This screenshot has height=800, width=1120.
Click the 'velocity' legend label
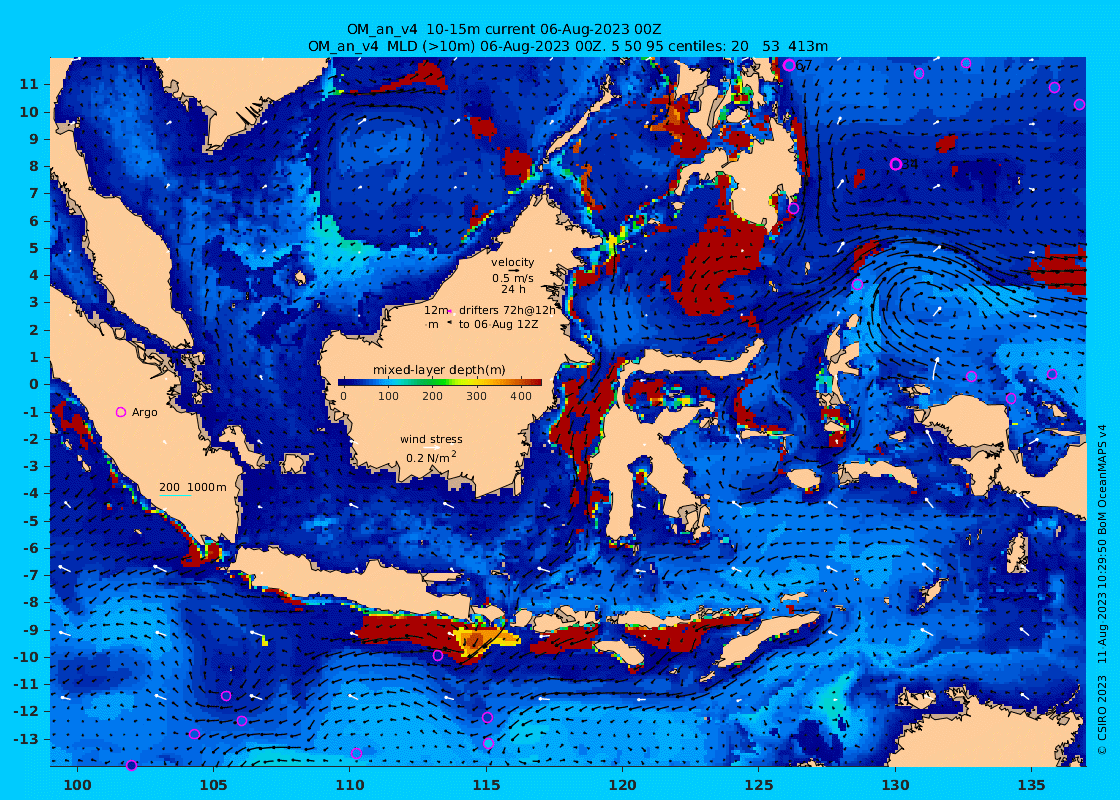click(x=513, y=262)
